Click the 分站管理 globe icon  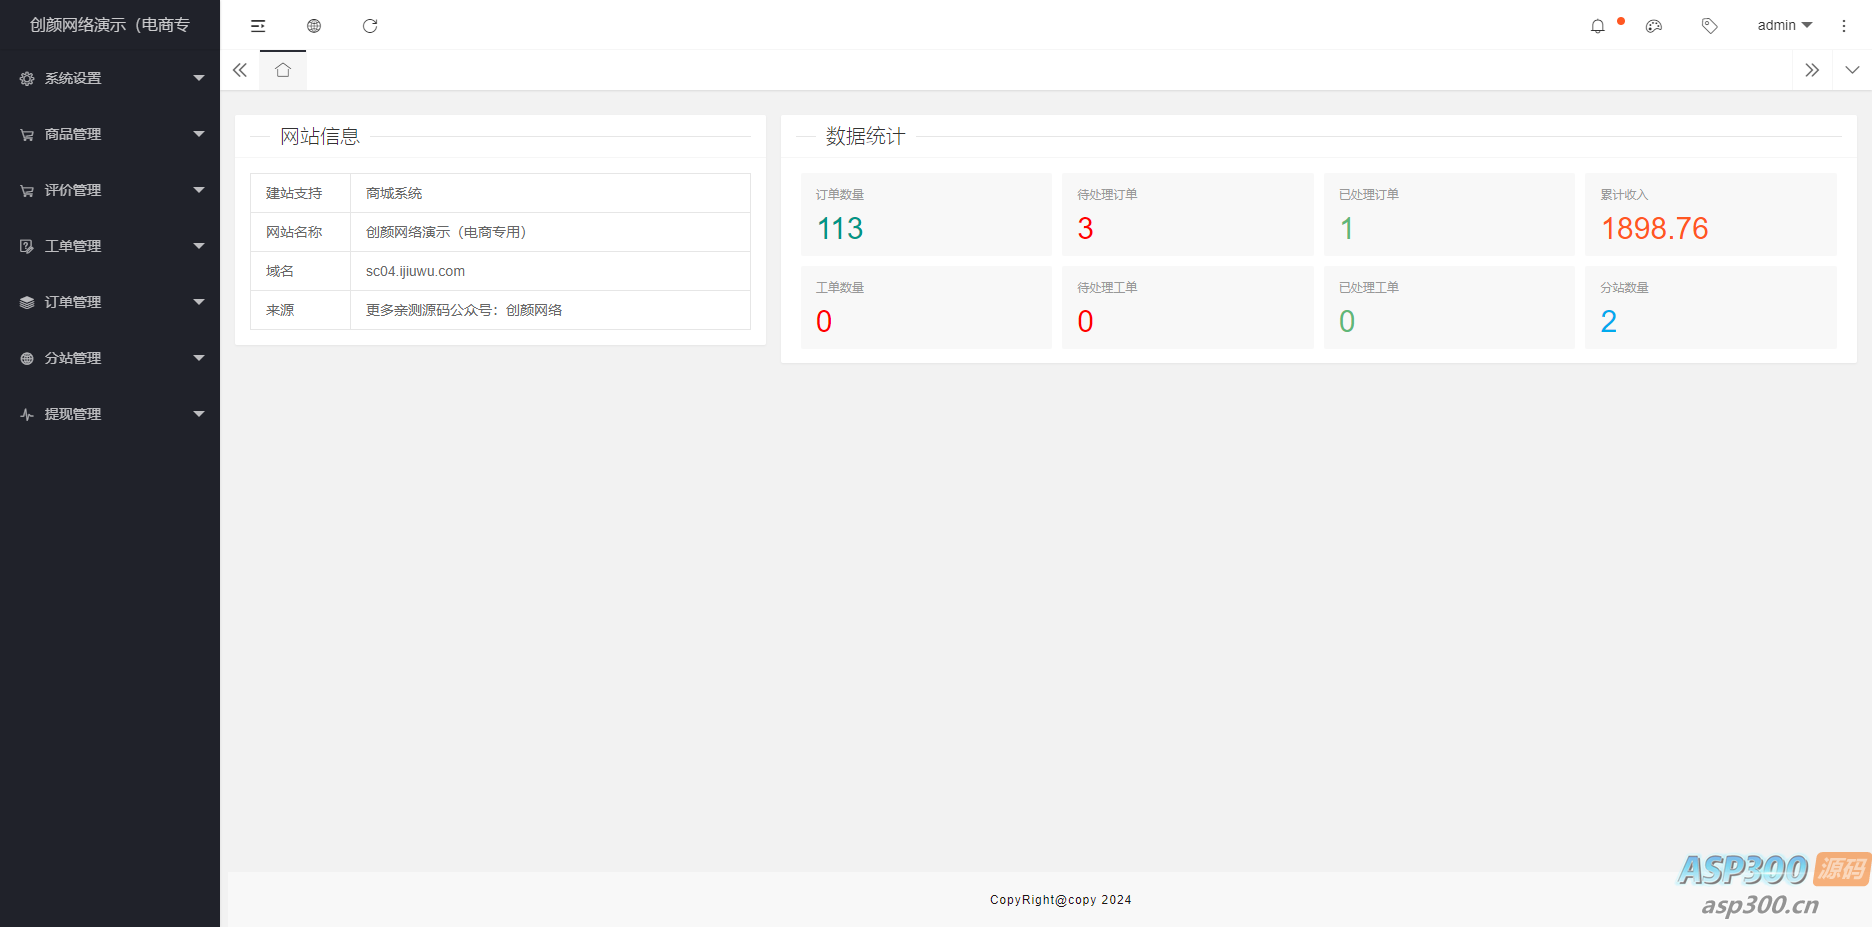pyautogui.click(x=27, y=358)
